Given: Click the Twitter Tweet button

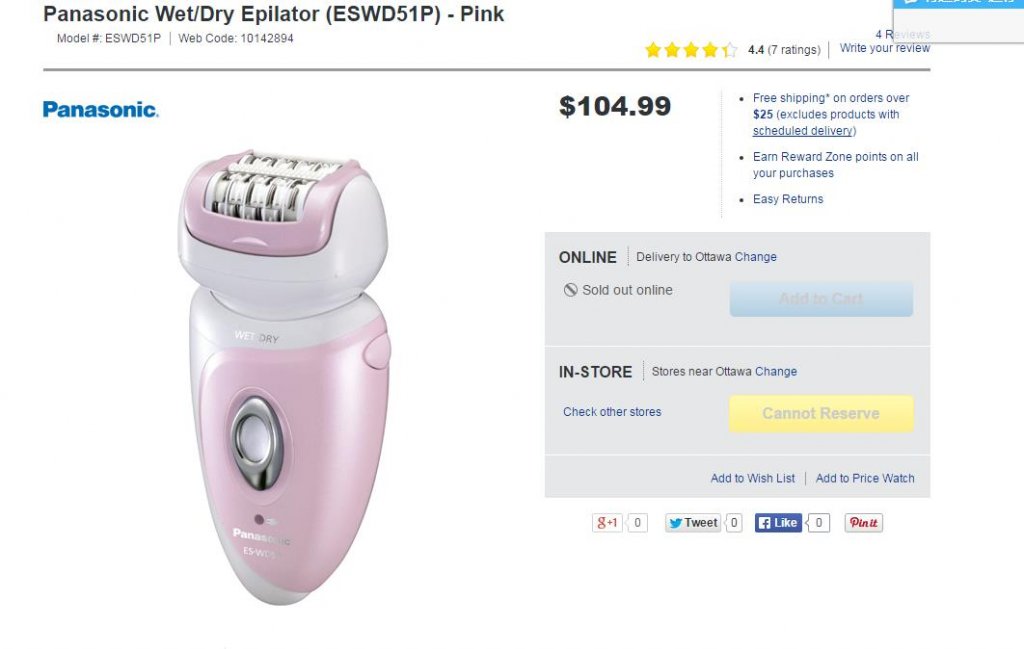Looking at the screenshot, I should [x=693, y=523].
